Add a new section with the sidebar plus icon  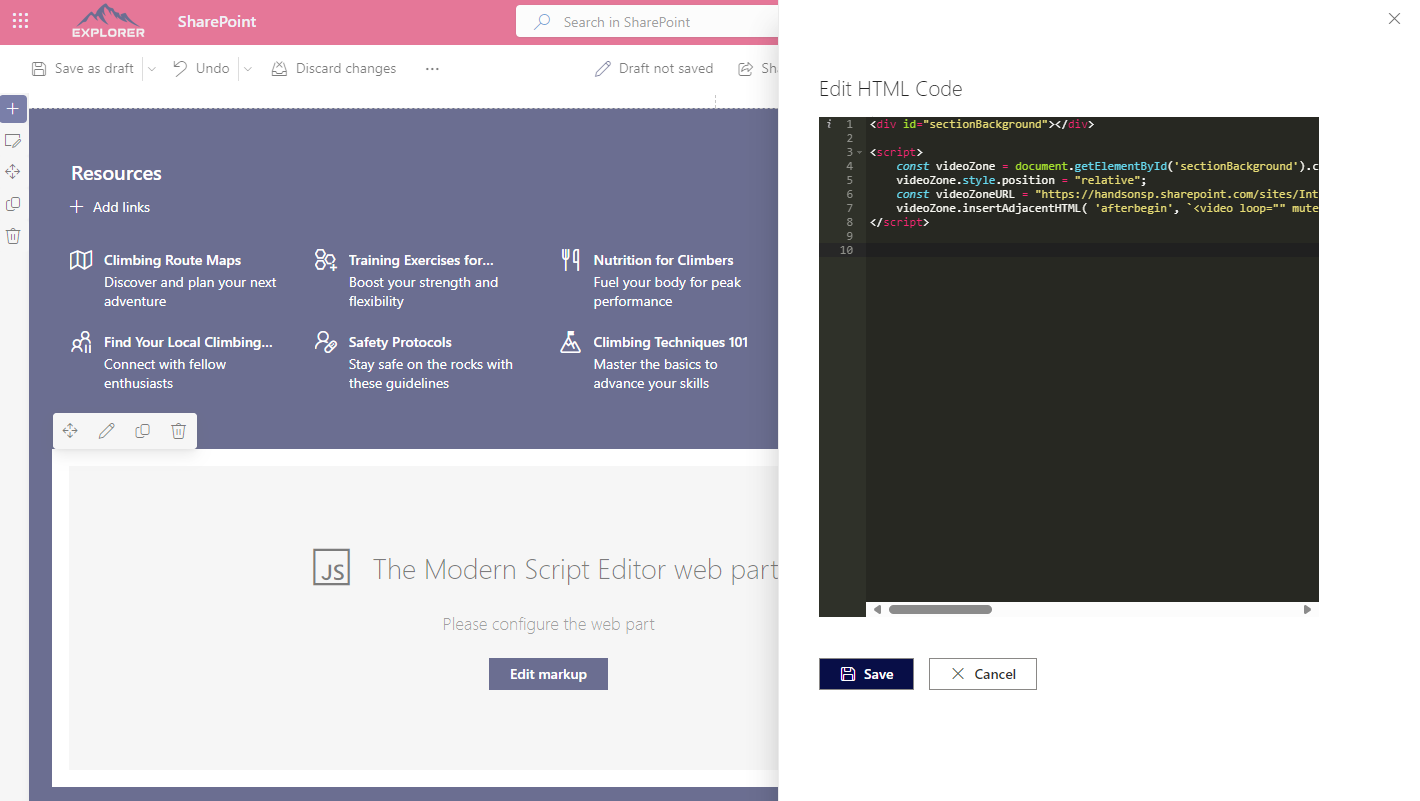tap(12, 108)
